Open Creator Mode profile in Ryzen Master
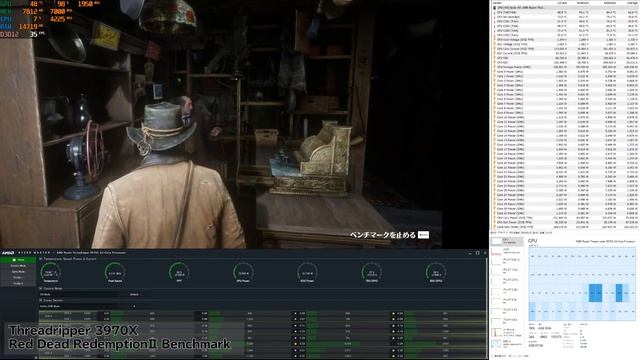Image resolution: width=640 pixels, height=360 pixels. point(18,266)
